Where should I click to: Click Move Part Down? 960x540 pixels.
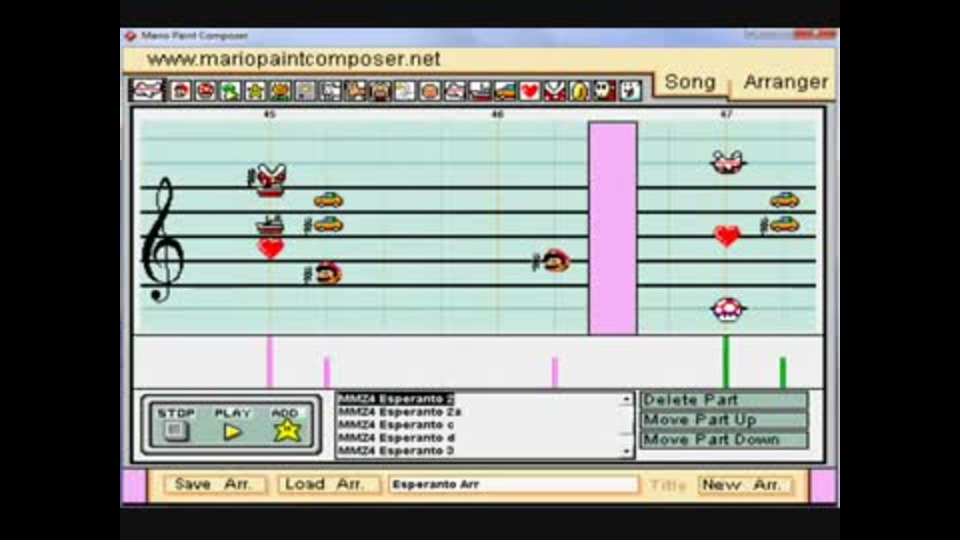724,440
